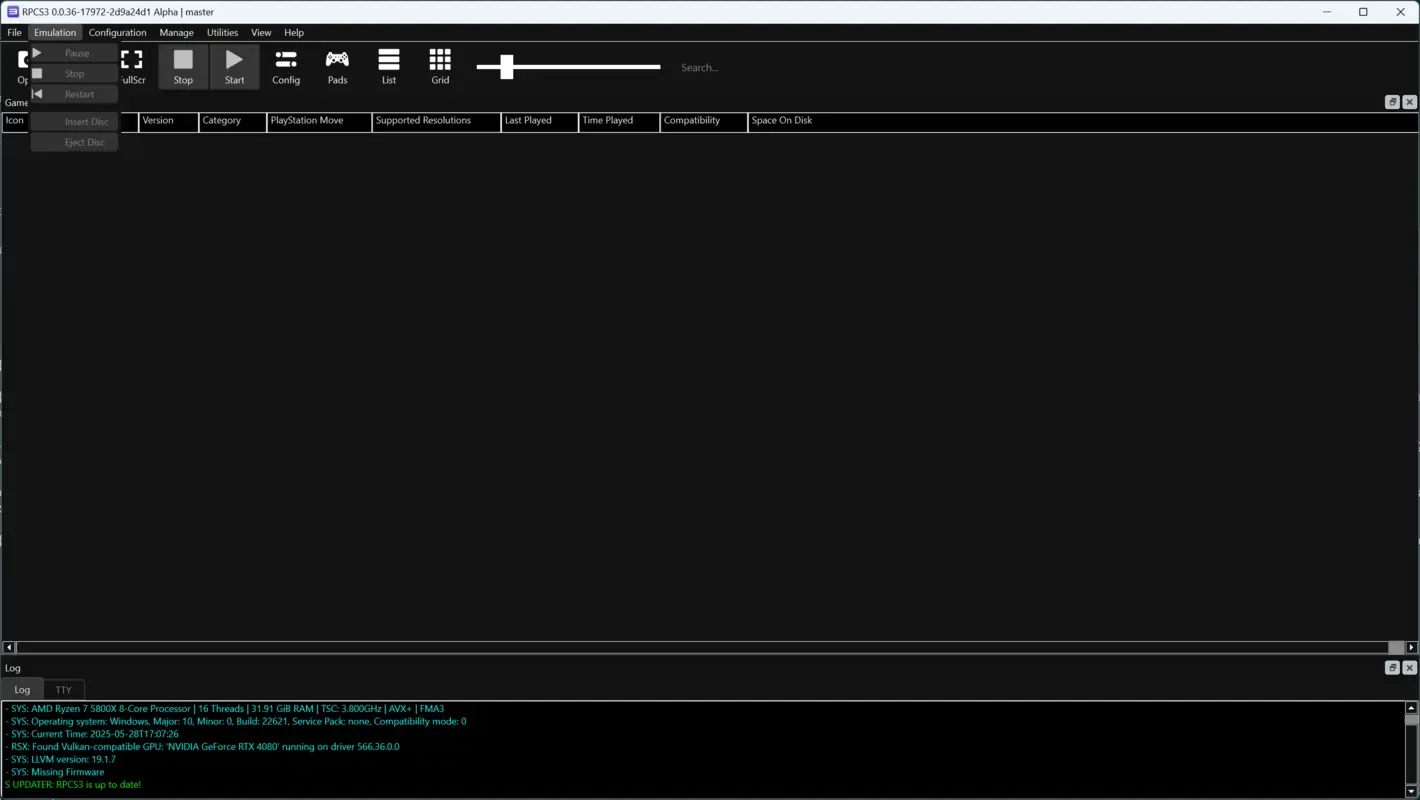Float the Log panel with its detach icon

(1392, 667)
